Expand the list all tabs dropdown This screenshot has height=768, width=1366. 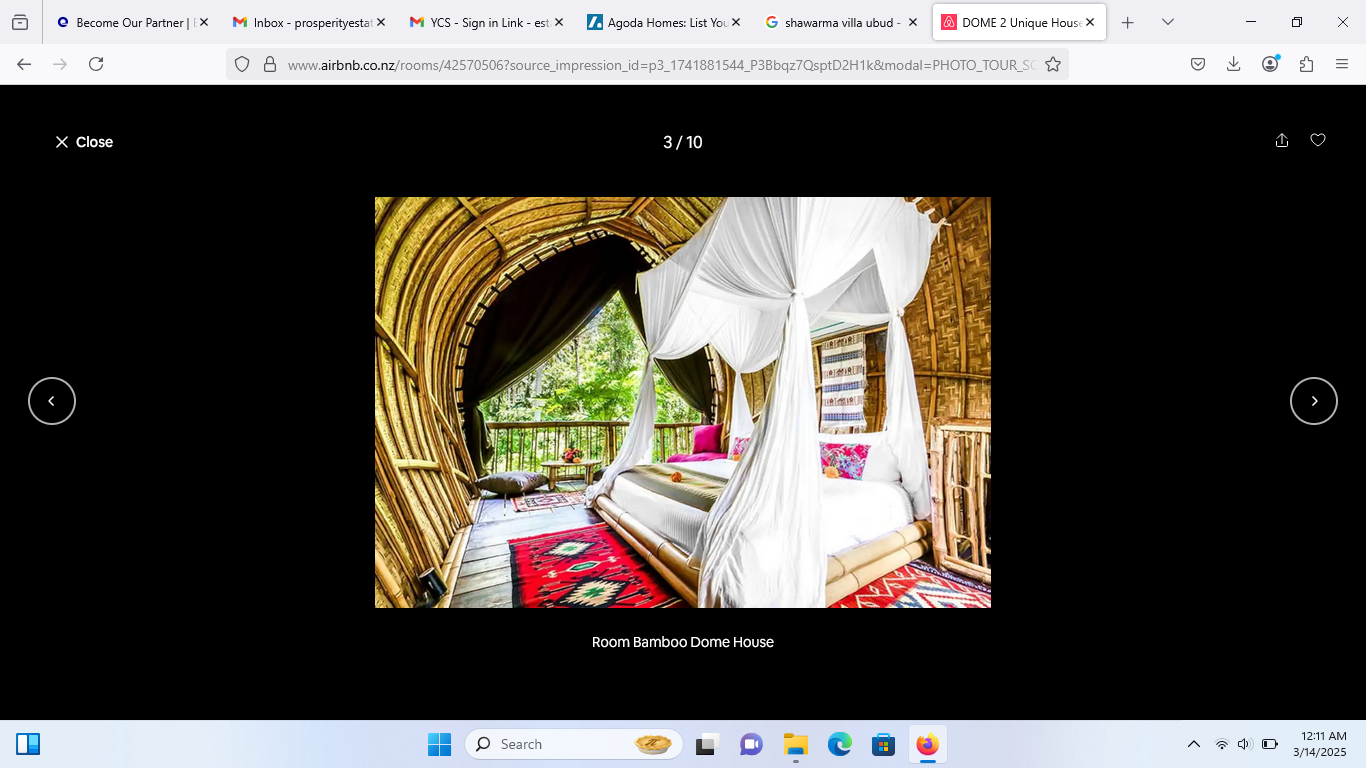1168,22
